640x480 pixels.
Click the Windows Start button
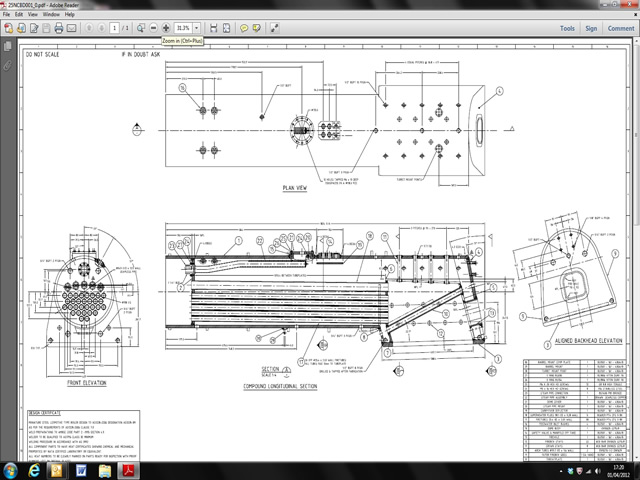12,470
